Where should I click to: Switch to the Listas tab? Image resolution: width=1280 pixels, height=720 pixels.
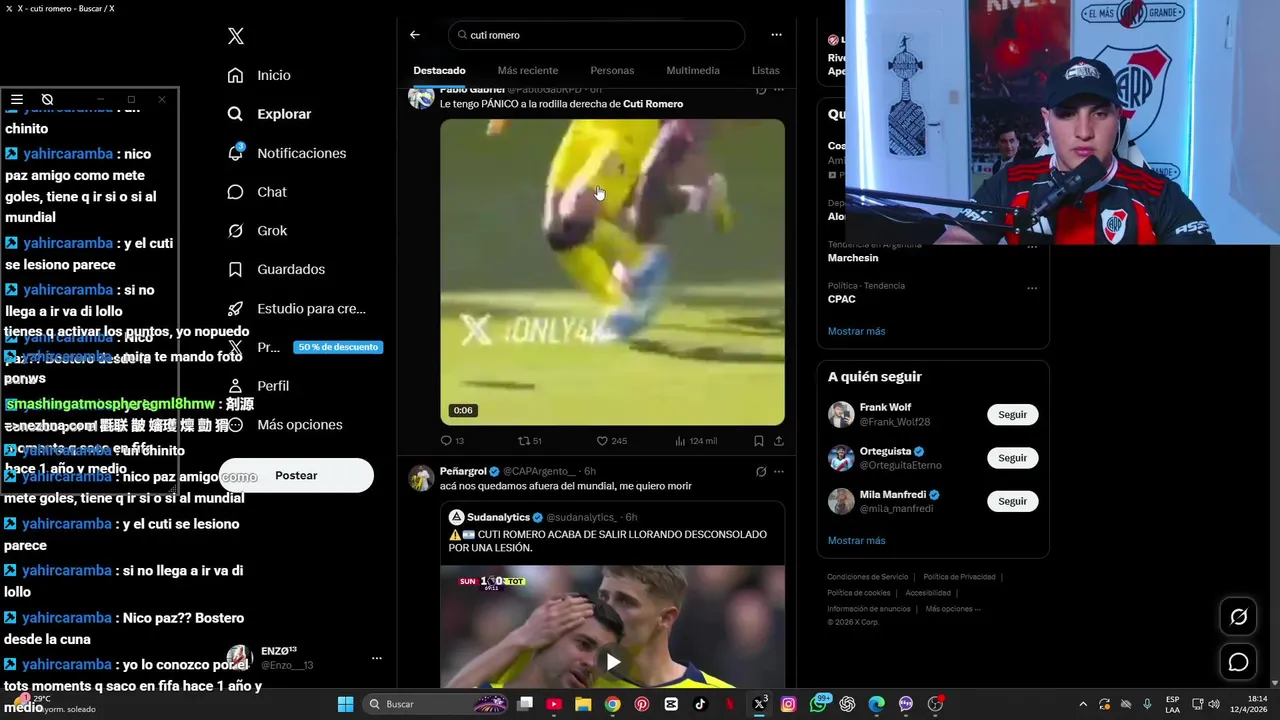tap(766, 71)
